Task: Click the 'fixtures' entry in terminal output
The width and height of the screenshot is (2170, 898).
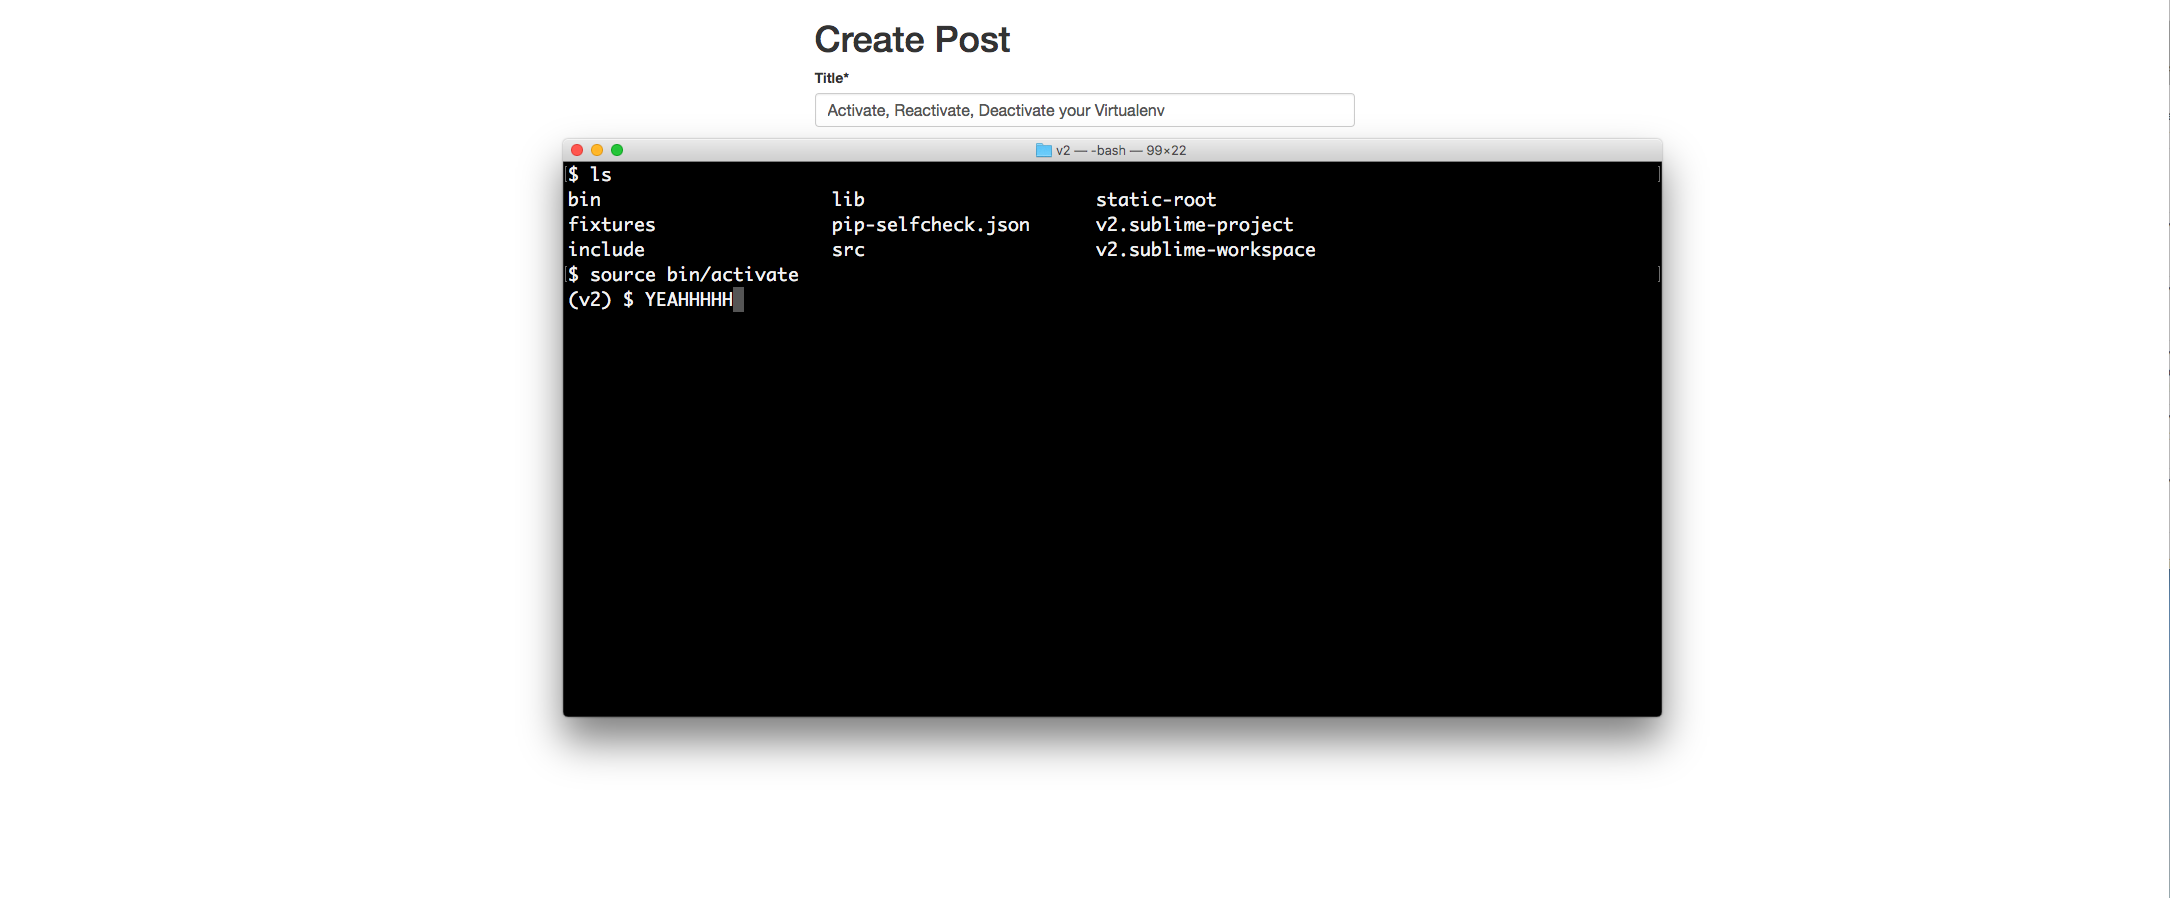Action: point(611,225)
